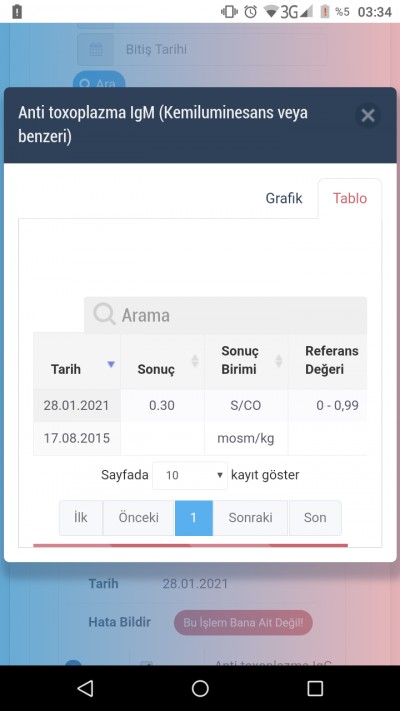The width and height of the screenshot is (400, 711).
Task: Jump to Son page
Action: tap(315, 518)
